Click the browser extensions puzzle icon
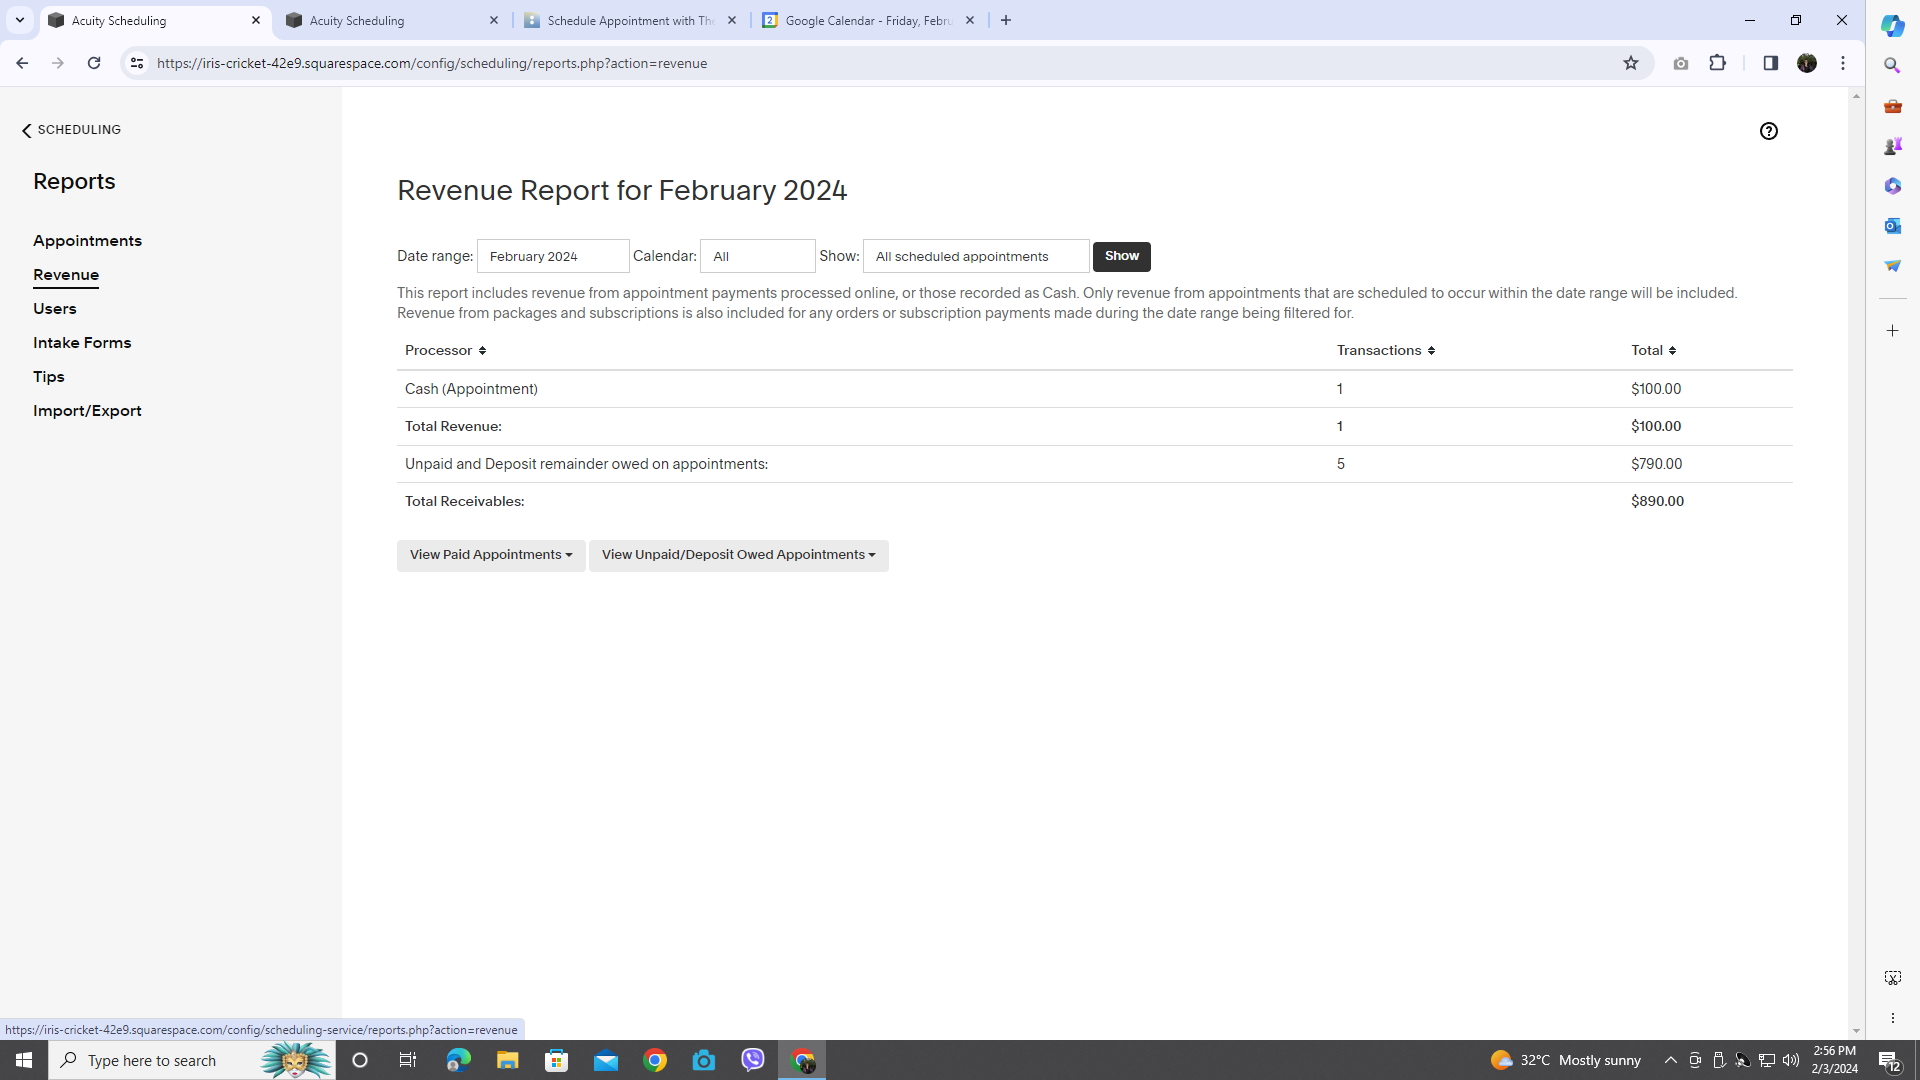1920x1080 pixels. pyautogui.click(x=1717, y=63)
